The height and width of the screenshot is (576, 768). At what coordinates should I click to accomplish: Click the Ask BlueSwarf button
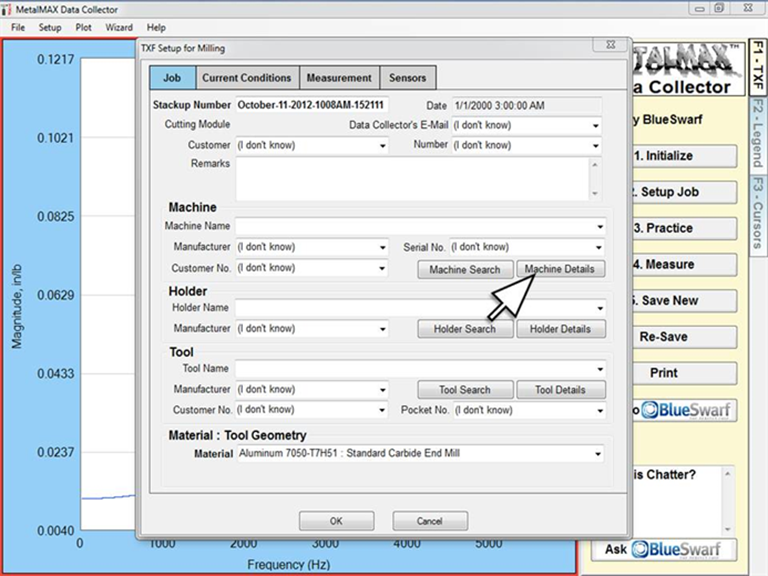click(664, 550)
